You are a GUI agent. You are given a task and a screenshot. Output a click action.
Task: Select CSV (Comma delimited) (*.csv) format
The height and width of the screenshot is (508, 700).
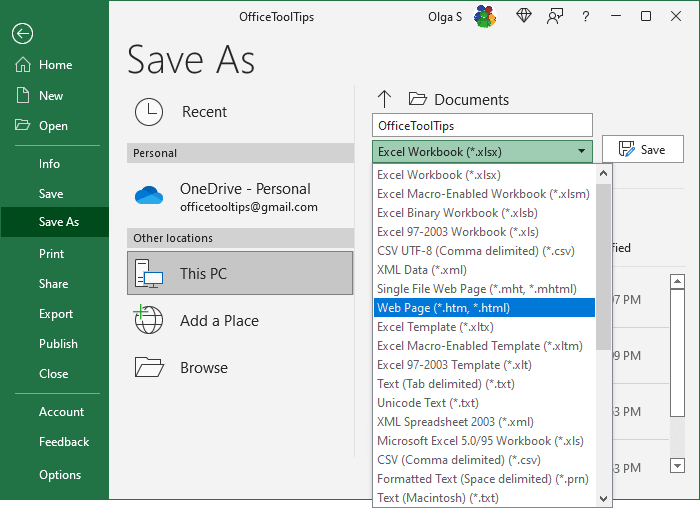[x=484, y=460]
